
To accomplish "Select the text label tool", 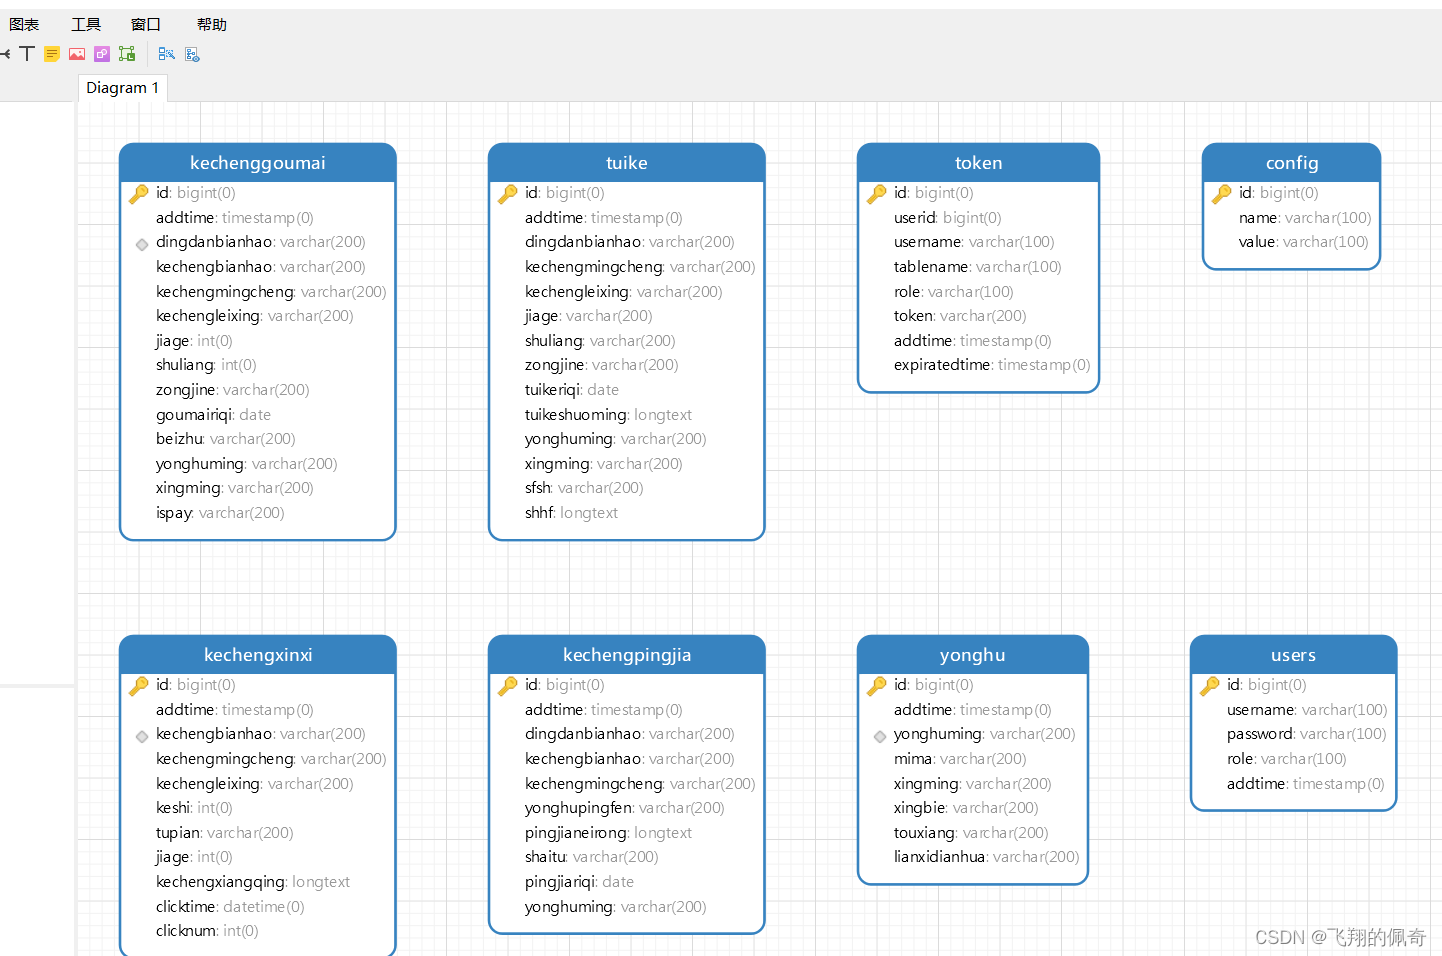I will pos(27,54).
